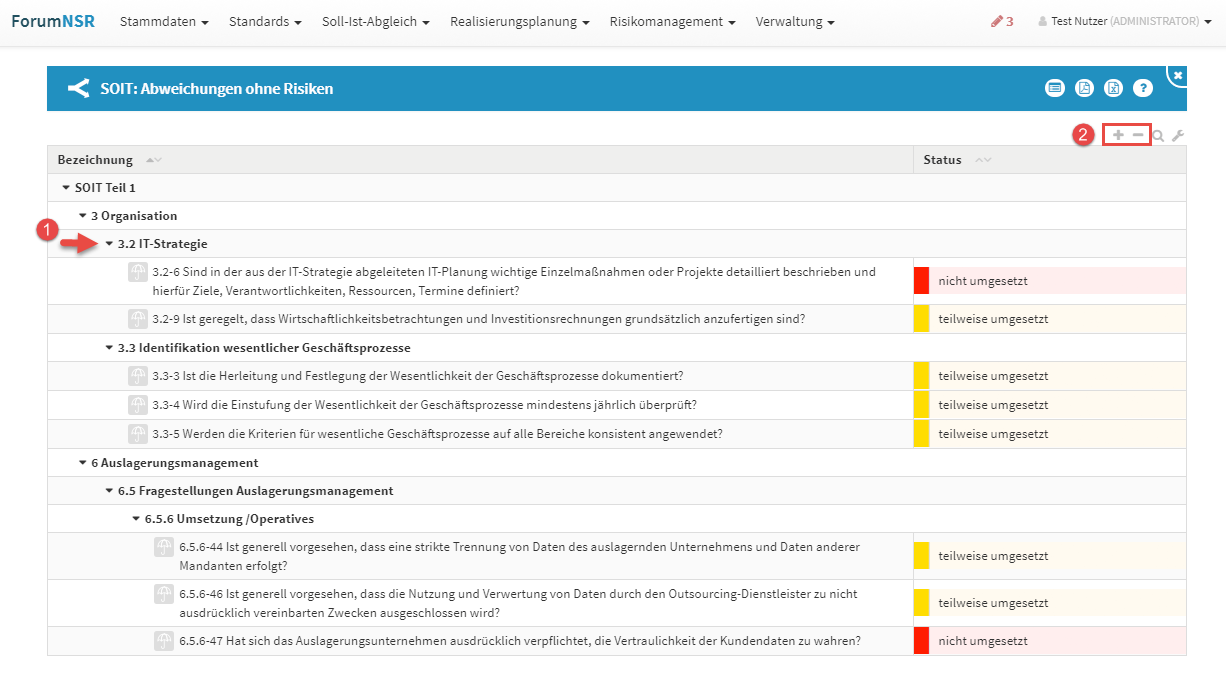Collapse the SOIT Teil 1 root node

pos(66,188)
